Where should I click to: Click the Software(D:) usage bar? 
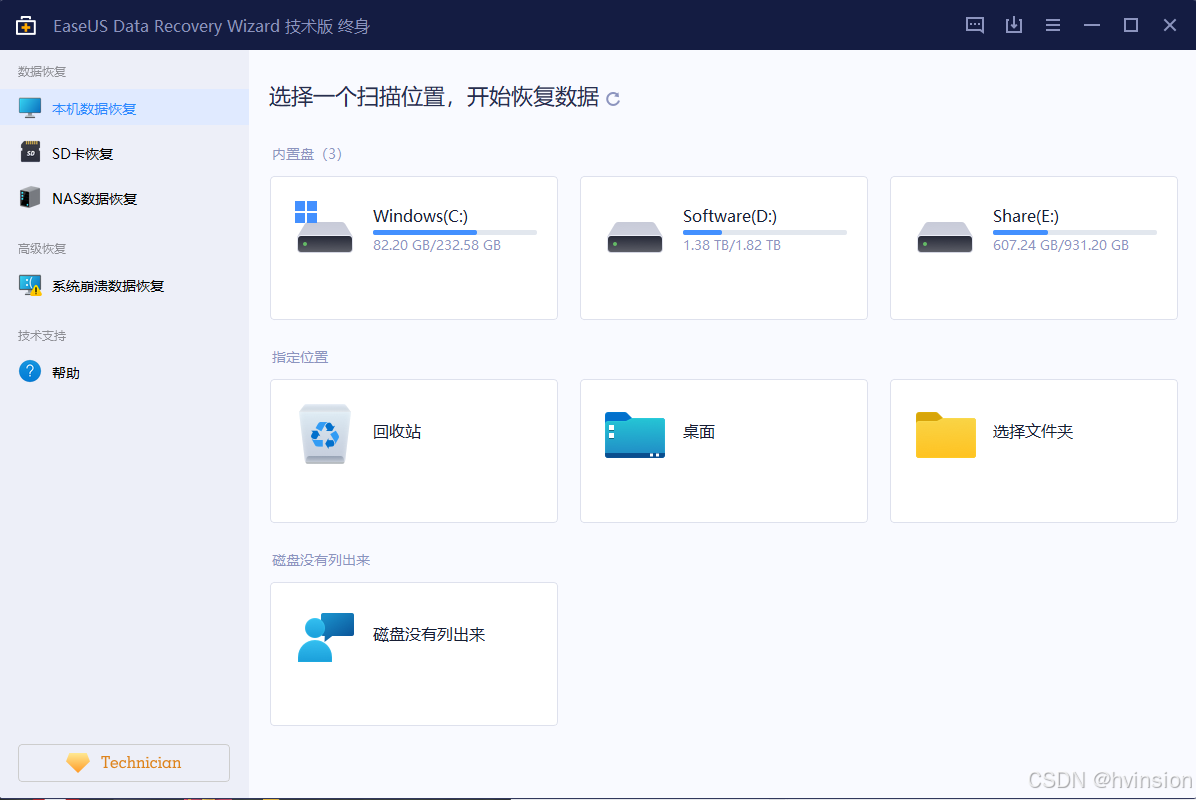pyautogui.click(x=764, y=233)
